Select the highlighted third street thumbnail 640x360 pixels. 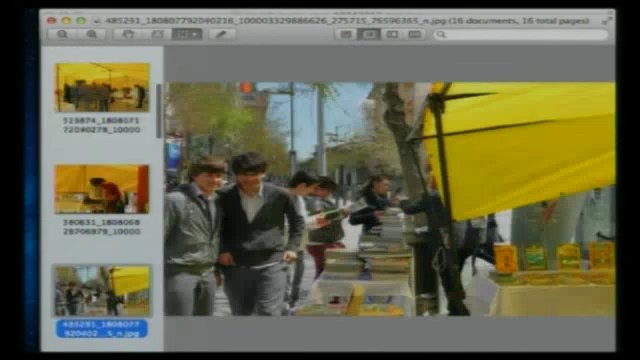pos(102,291)
